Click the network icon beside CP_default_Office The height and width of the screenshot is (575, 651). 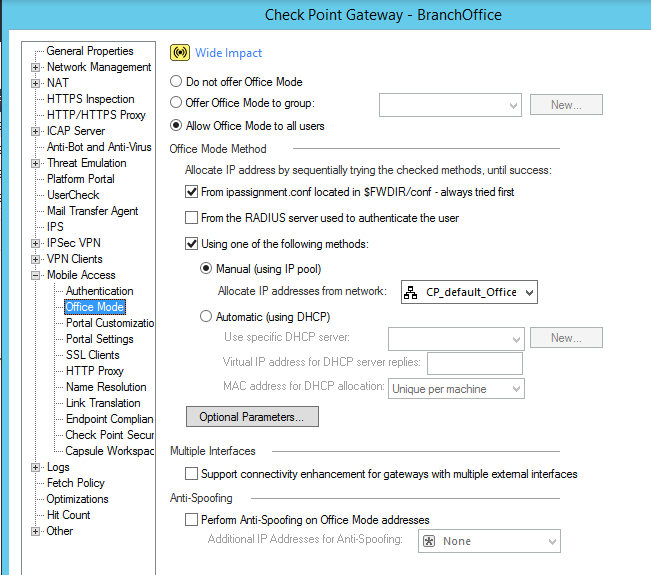[411, 292]
